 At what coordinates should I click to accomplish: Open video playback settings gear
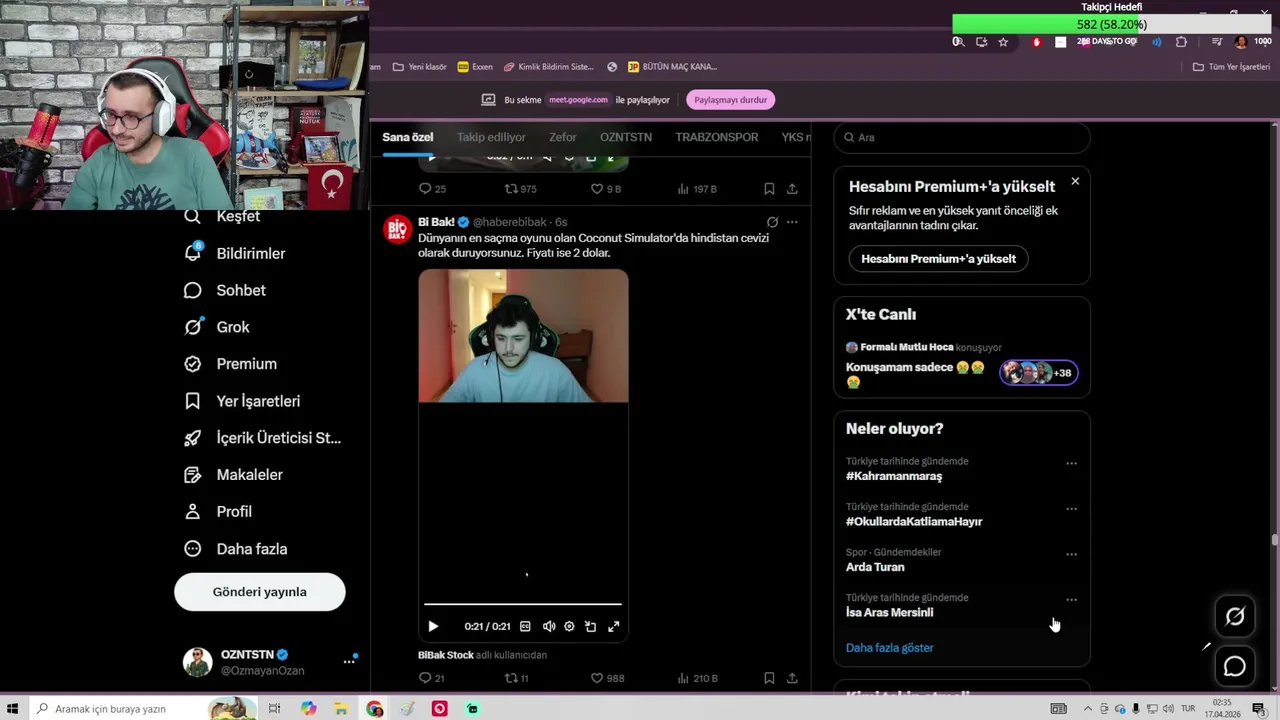pos(569,626)
